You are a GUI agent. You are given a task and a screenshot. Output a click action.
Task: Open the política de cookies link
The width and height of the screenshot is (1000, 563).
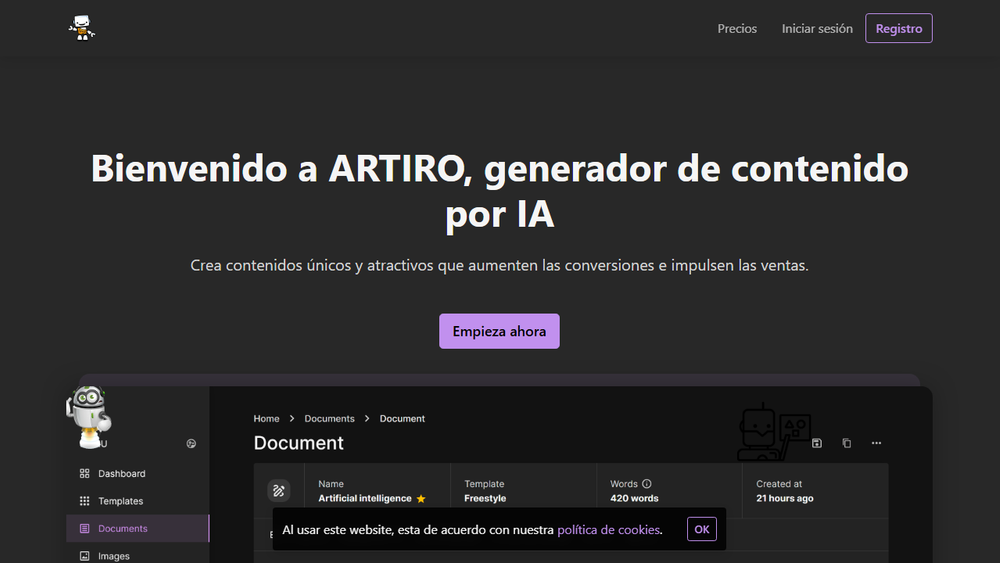tap(608, 530)
